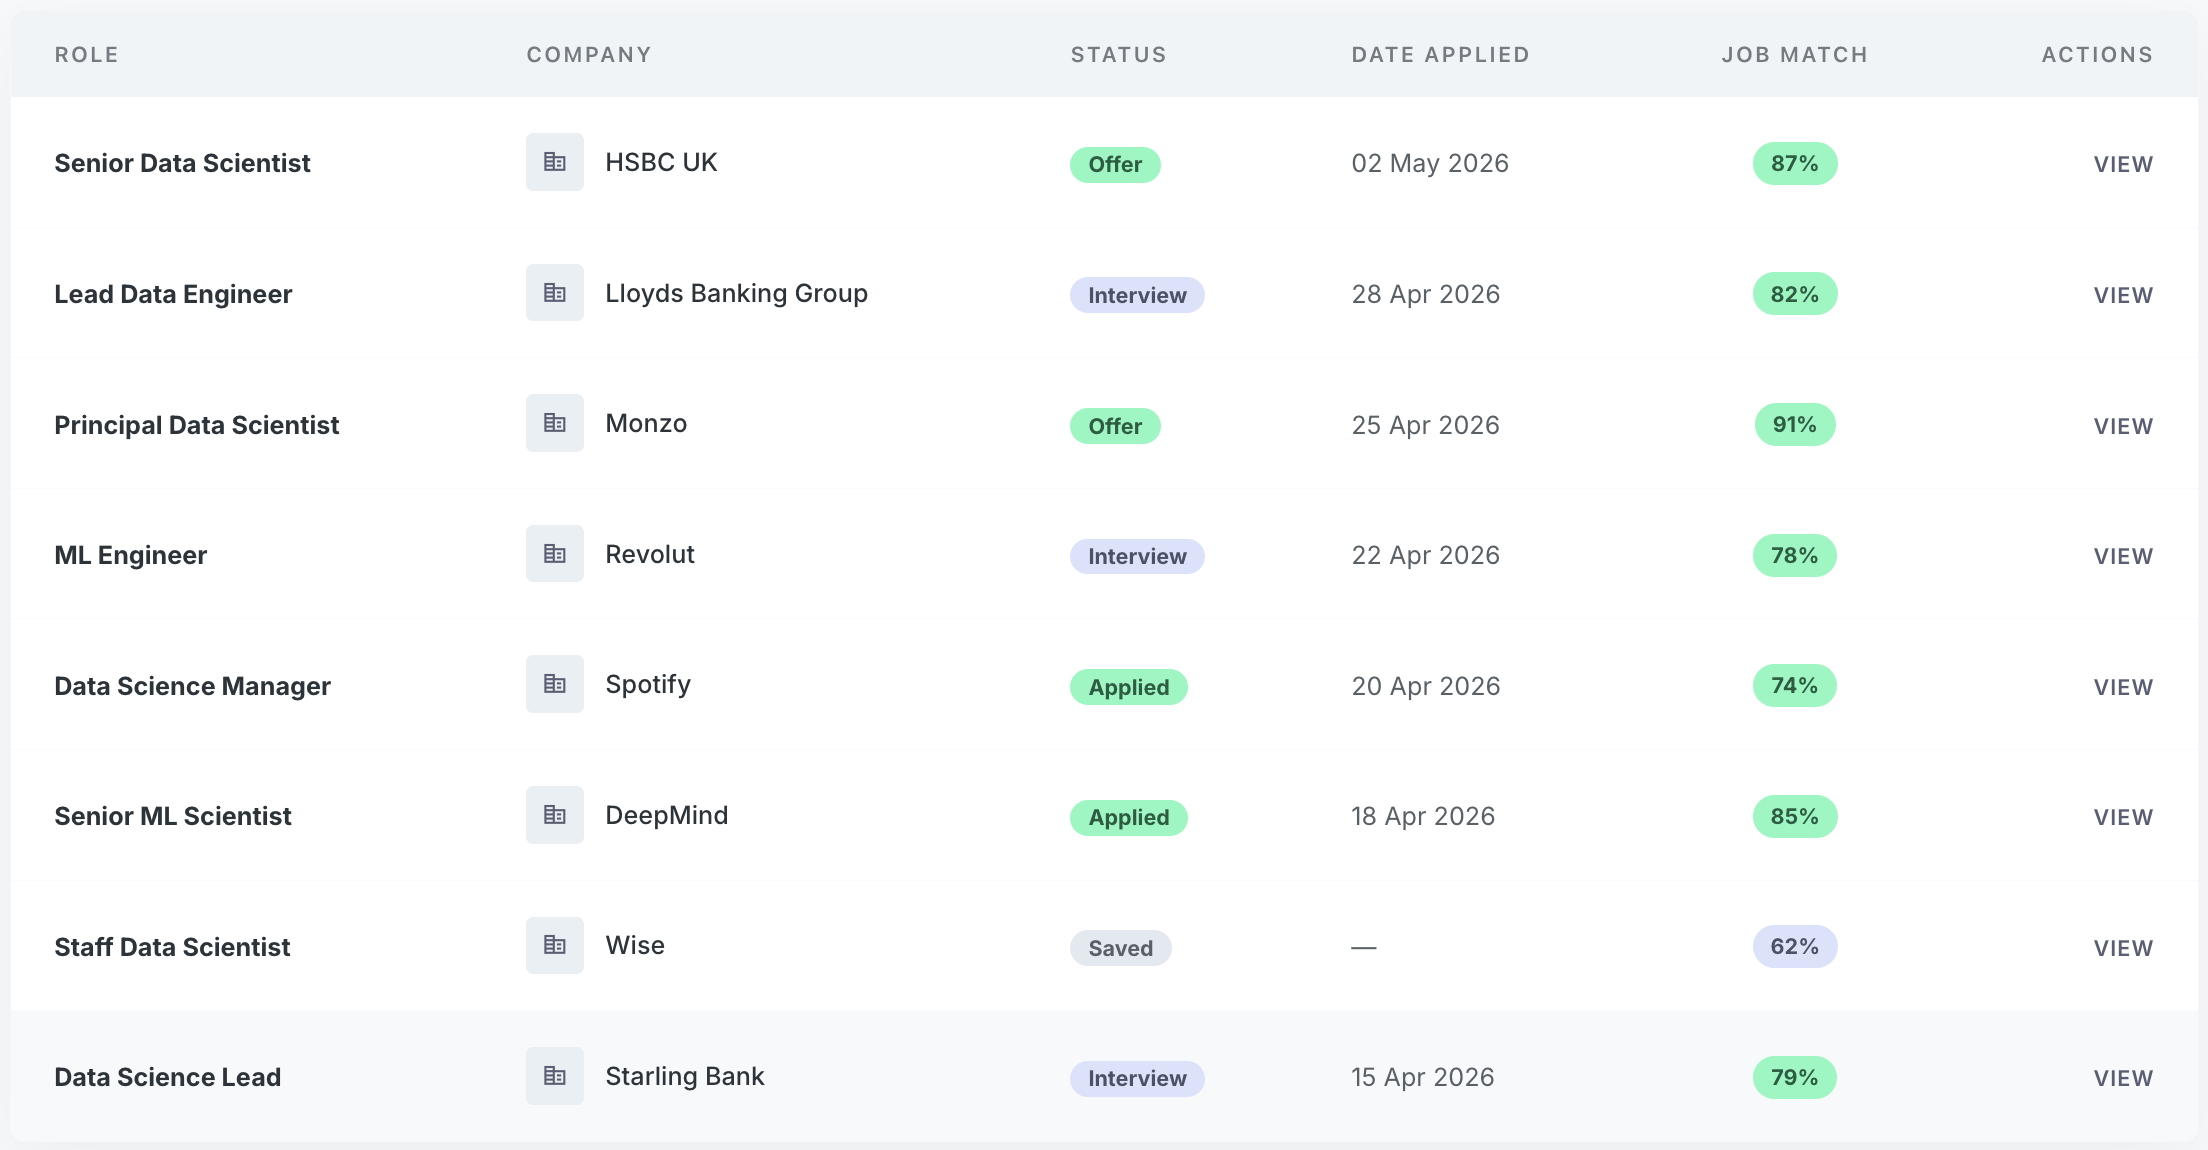Click the Date Applied column header
The image size is (2208, 1150).
pyautogui.click(x=1441, y=55)
